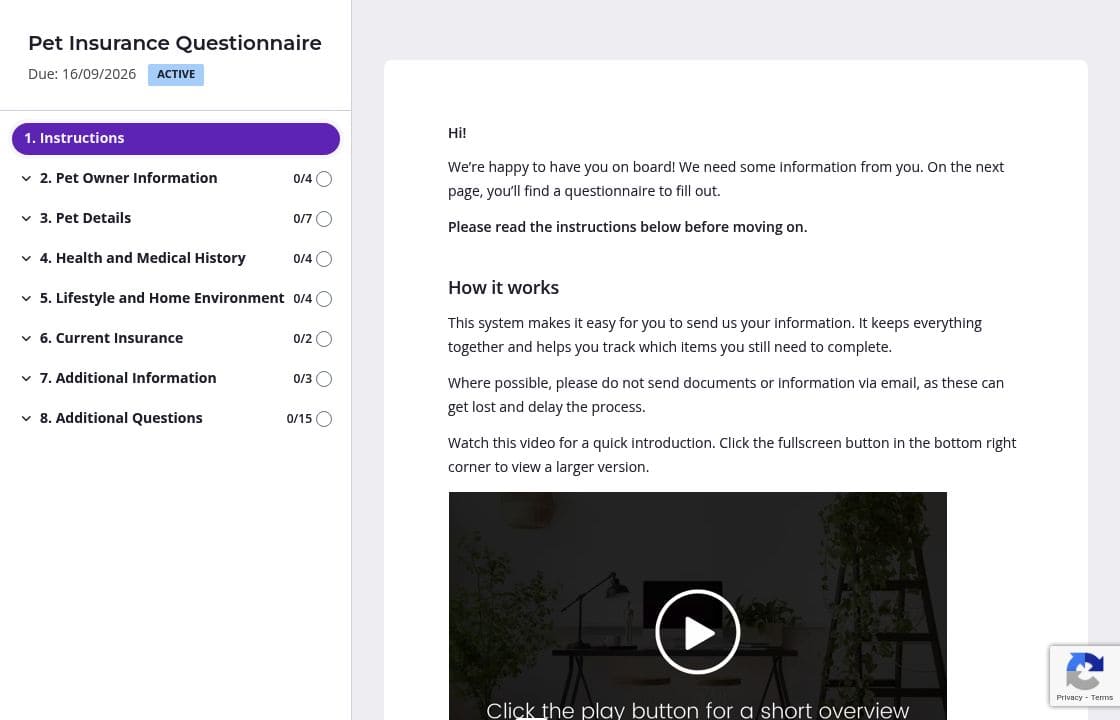
Task: Click Additional Questions completion circle
Action: [324, 419]
